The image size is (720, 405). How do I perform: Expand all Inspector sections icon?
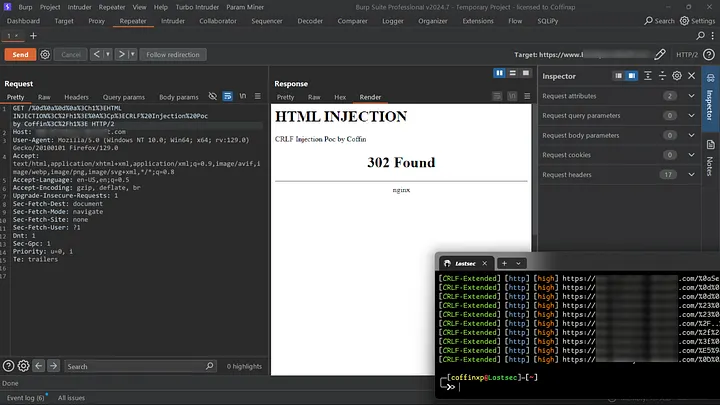click(x=647, y=76)
